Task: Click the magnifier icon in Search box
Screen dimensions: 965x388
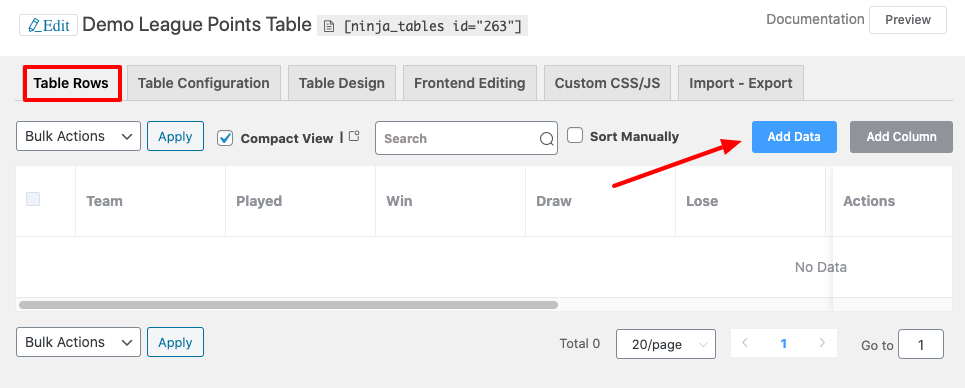Action: (546, 139)
